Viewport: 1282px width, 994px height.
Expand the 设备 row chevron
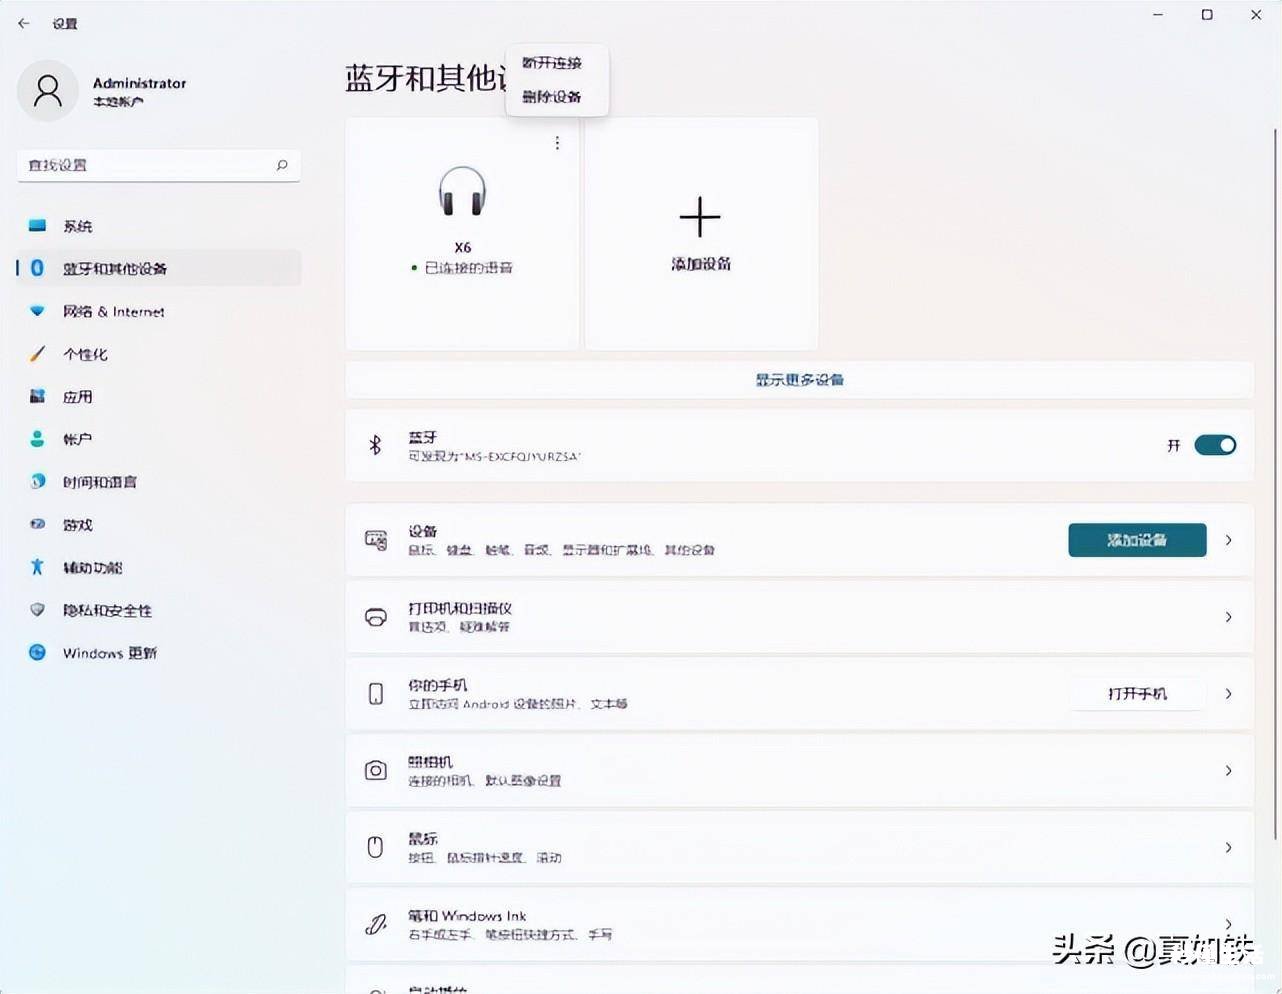[1228, 540]
